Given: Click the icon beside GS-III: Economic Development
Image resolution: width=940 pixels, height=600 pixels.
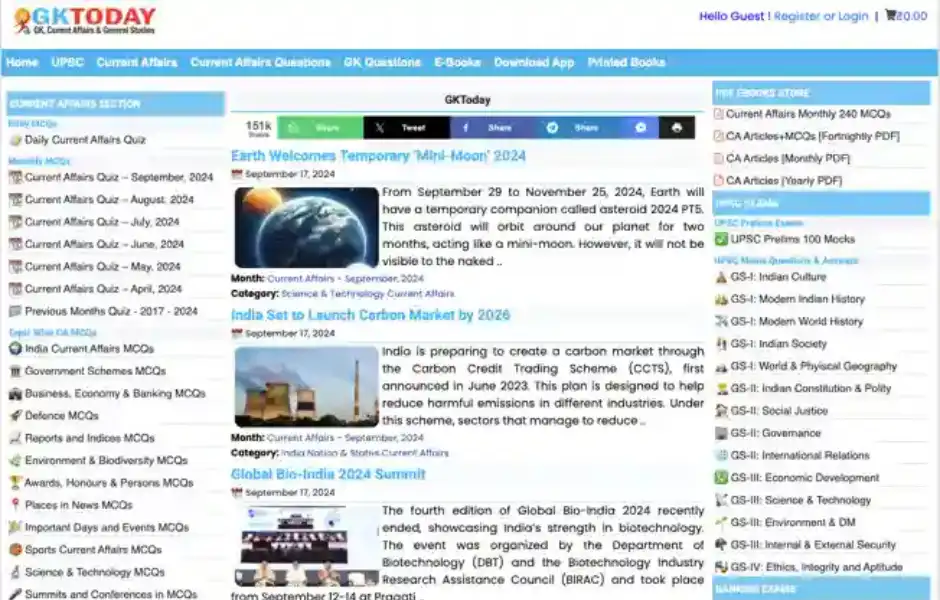Looking at the screenshot, I should tap(721, 478).
